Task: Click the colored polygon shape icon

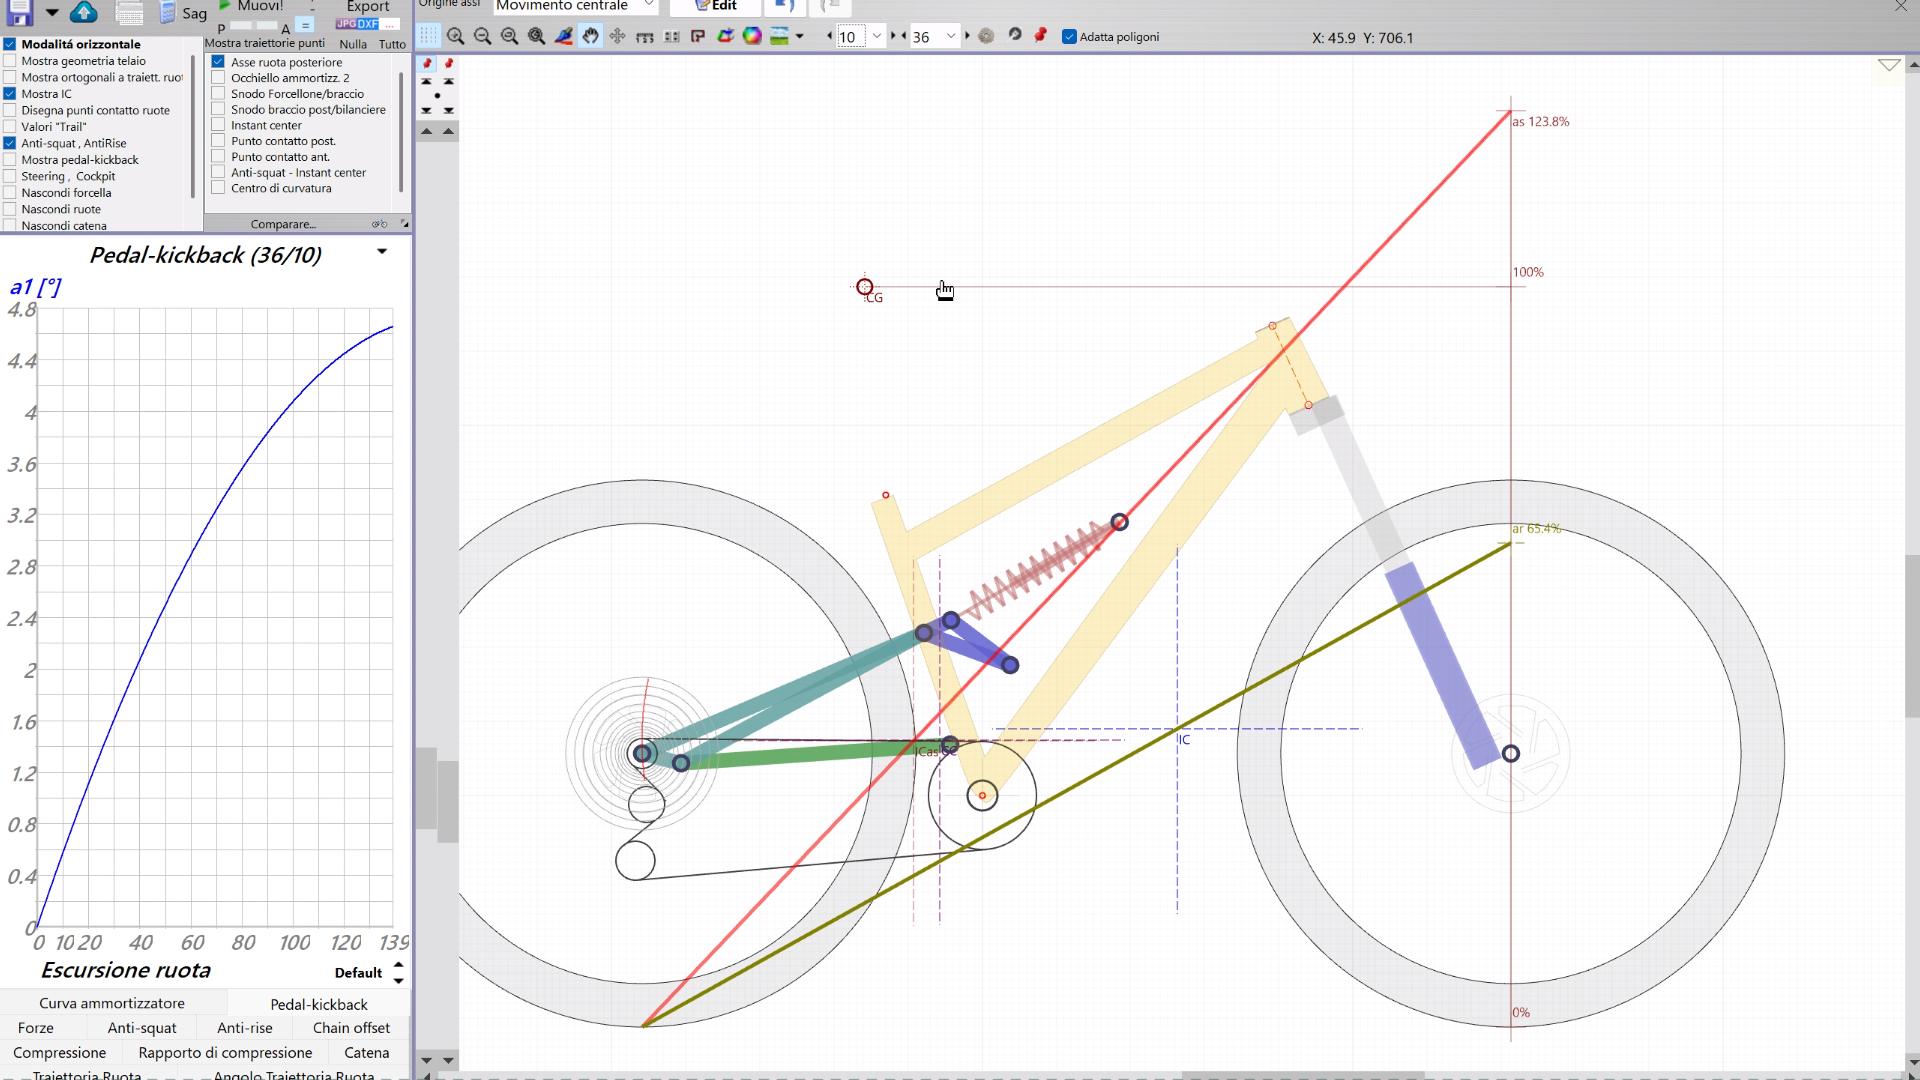Action: pos(725,37)
